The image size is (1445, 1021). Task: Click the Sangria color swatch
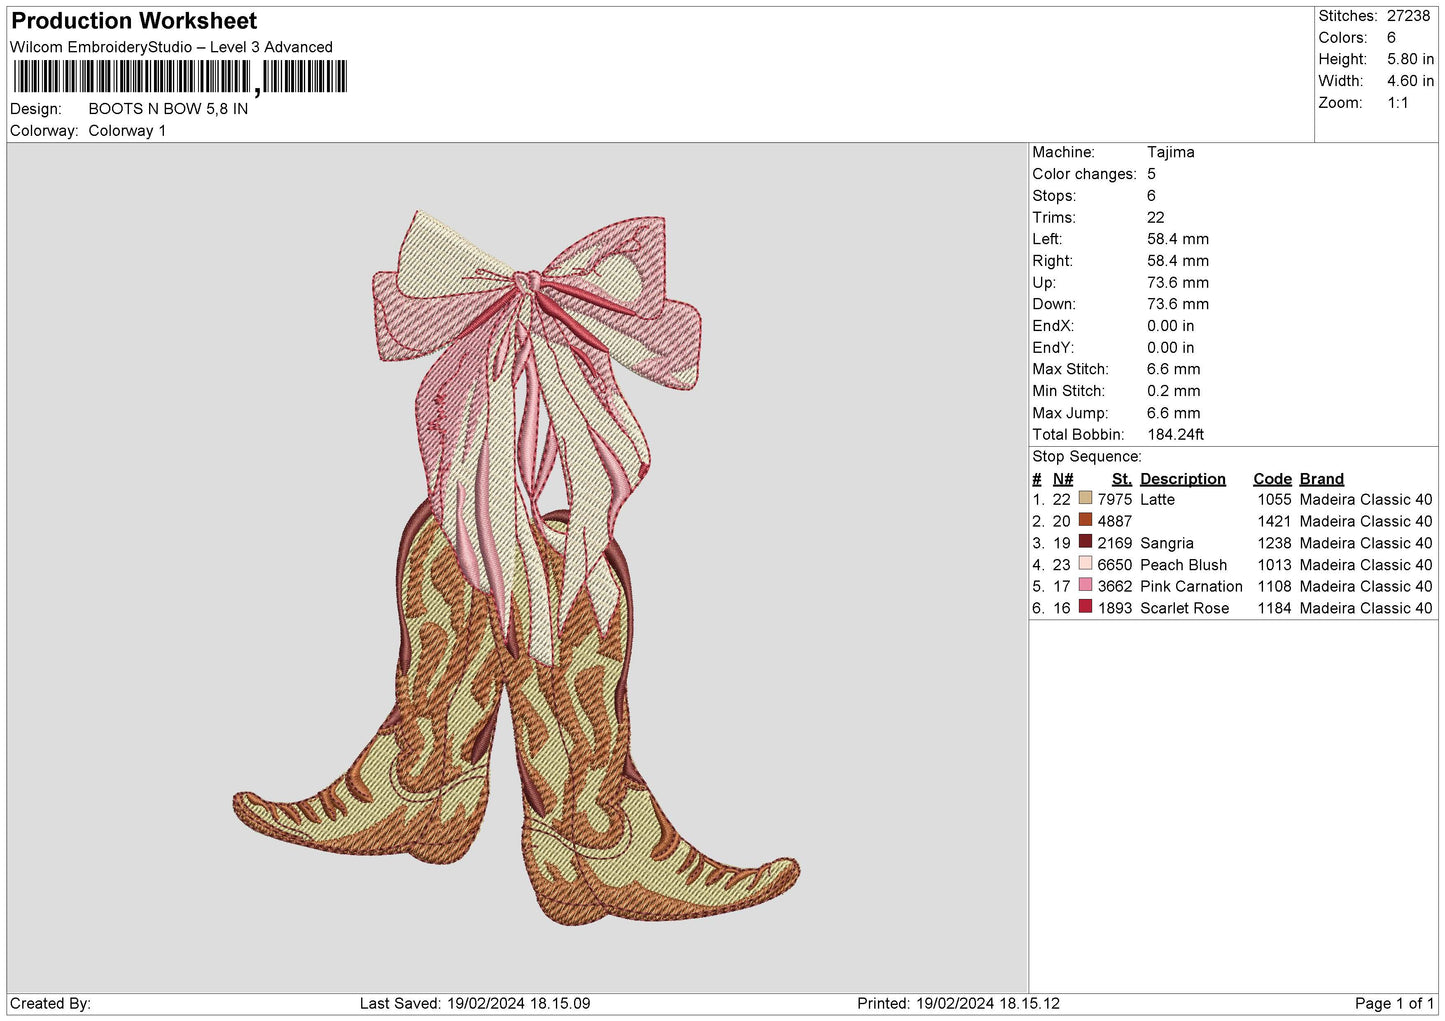pyautogui.click(x=1085, y=542)
